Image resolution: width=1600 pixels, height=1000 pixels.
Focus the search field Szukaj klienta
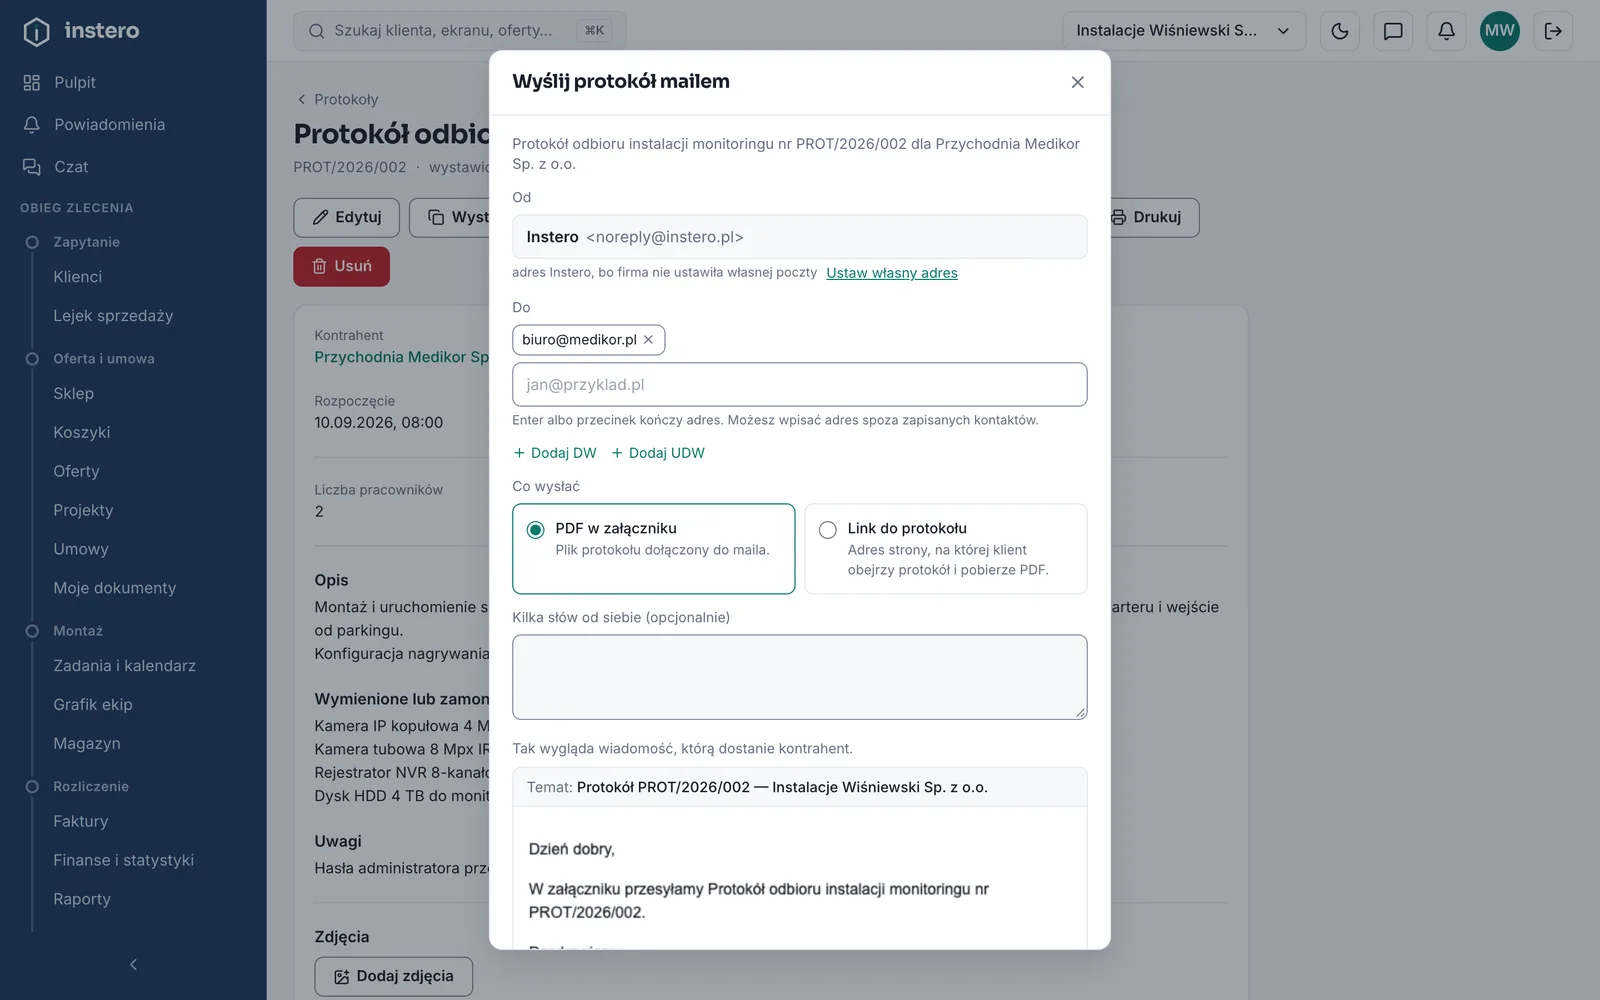coord(459,31)
